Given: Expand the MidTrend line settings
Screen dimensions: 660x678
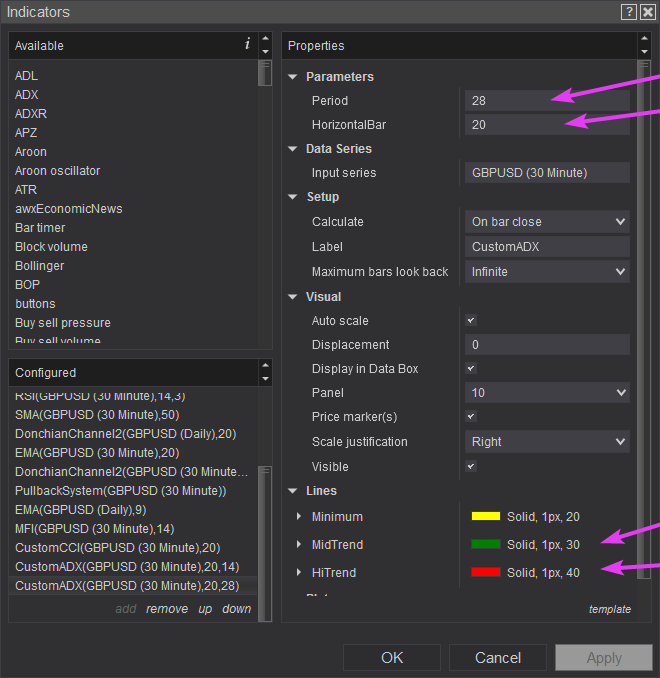Looking at the screenshot, I should tap(299, 544).
